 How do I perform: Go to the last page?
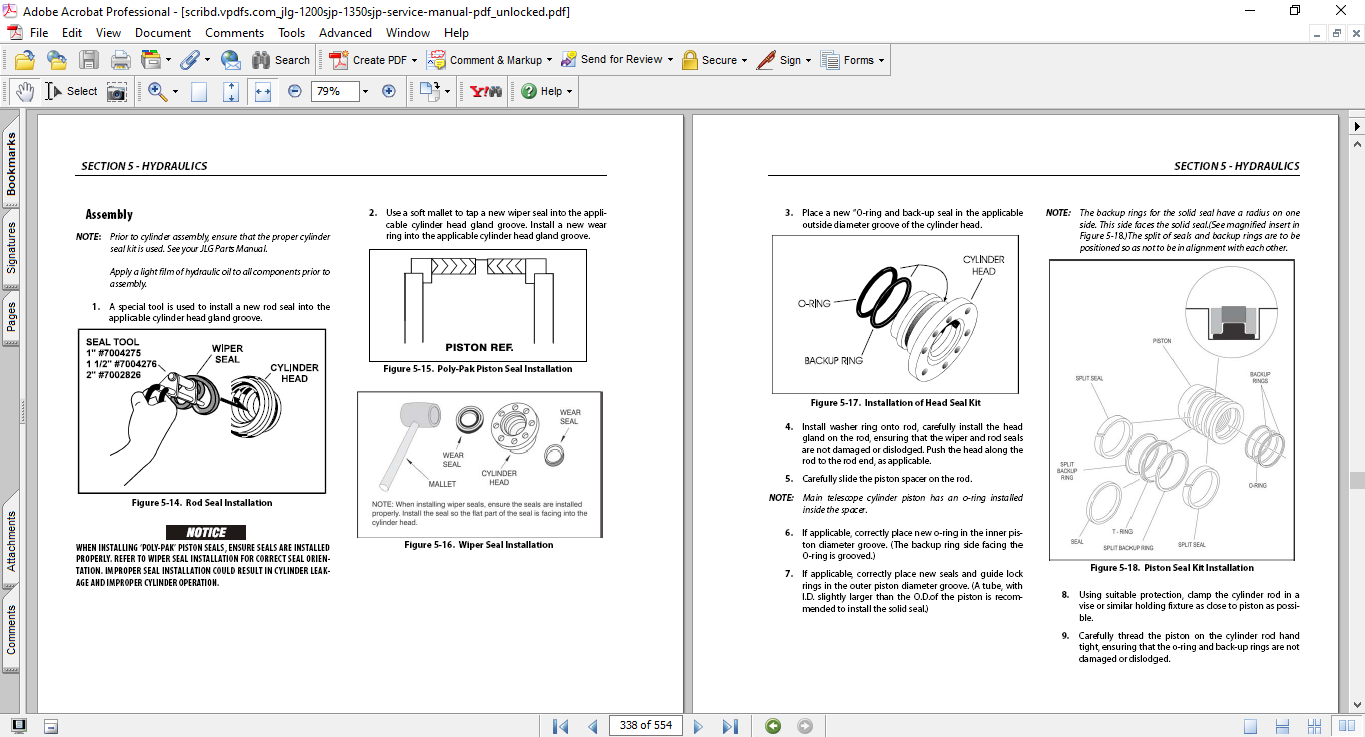730,726
